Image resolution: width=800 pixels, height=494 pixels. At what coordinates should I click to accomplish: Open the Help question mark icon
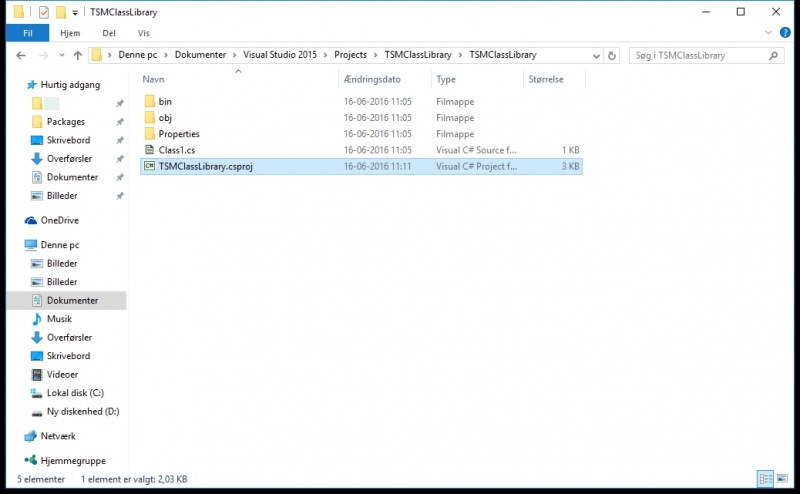click(x=785, y=33)
